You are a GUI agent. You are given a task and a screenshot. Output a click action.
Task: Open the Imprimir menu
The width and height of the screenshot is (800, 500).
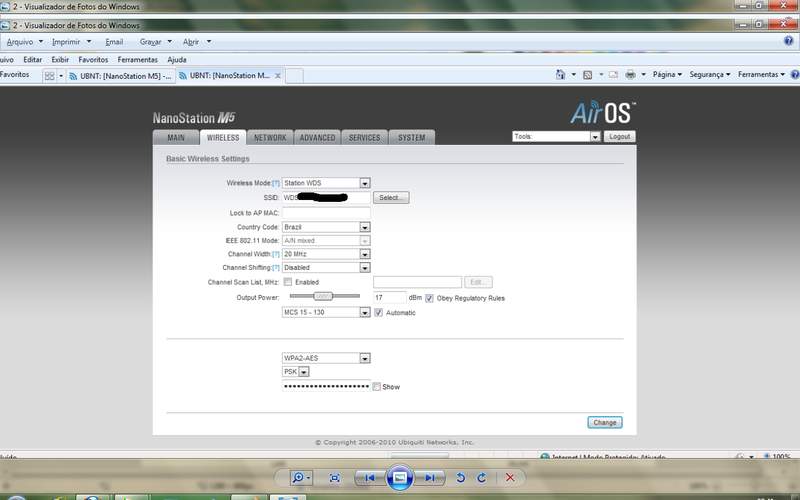click(71, 42)
